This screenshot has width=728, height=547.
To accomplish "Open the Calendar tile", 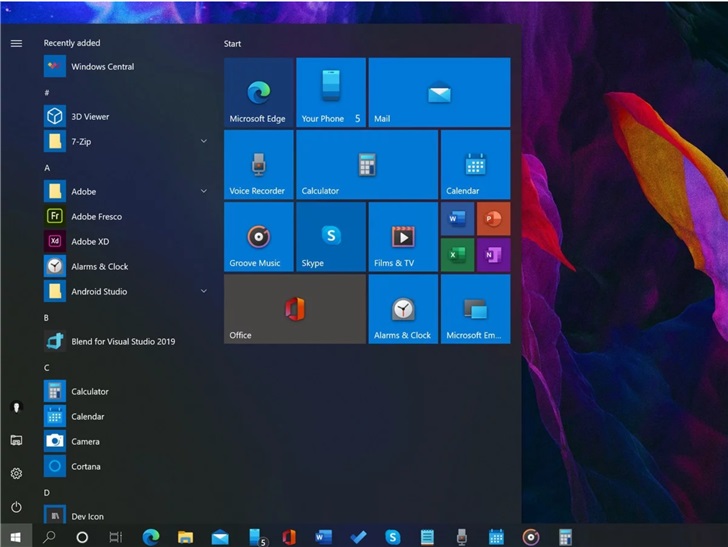I will (x=475, y=165).
